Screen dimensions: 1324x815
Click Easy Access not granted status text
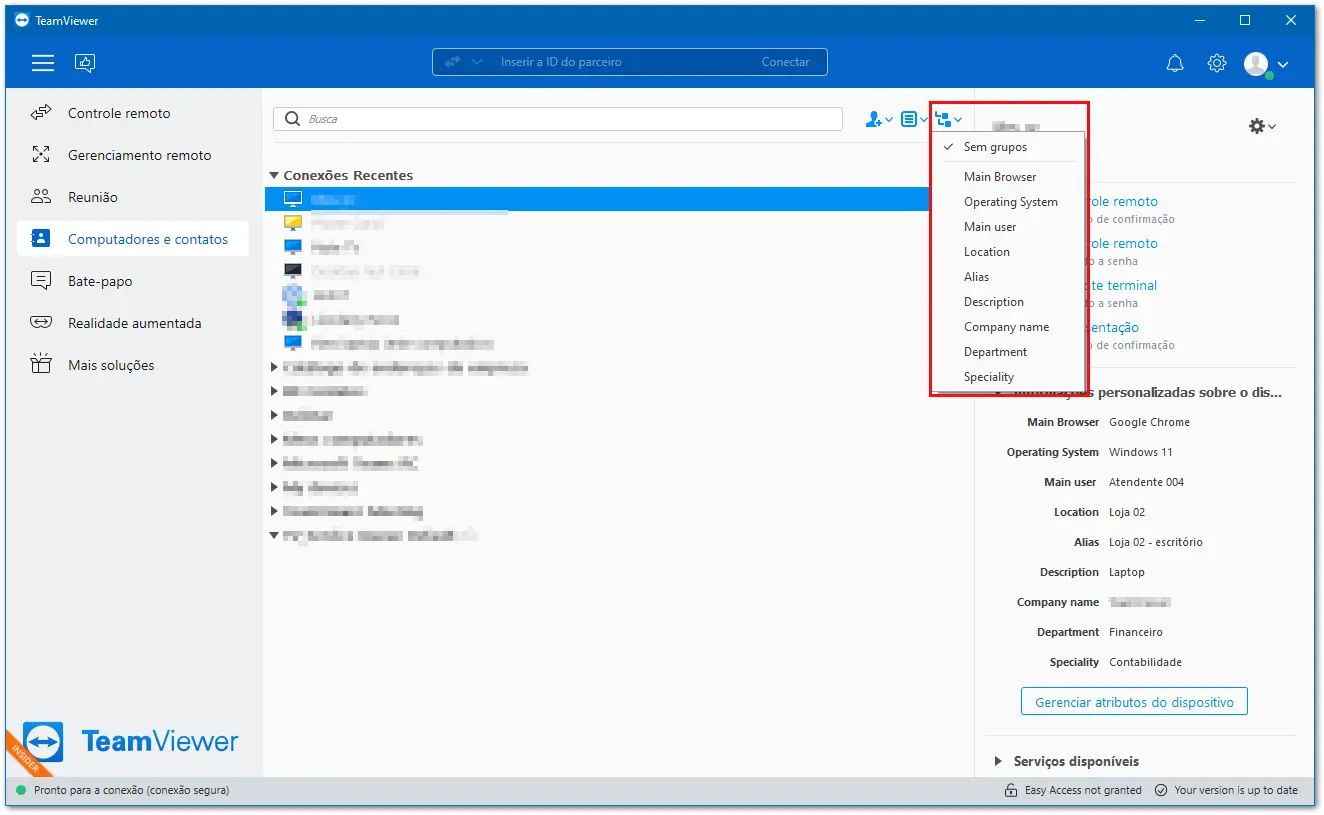1083,790
